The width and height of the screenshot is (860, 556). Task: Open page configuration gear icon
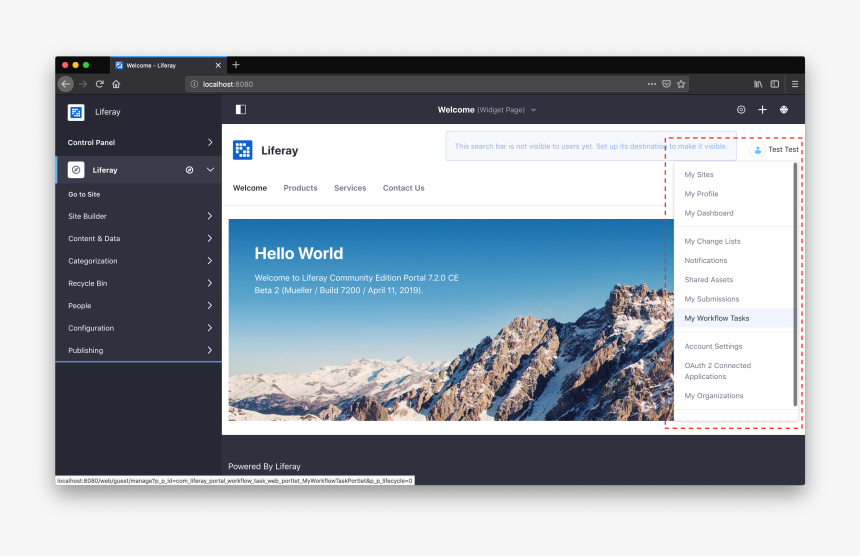coord(741,110)
